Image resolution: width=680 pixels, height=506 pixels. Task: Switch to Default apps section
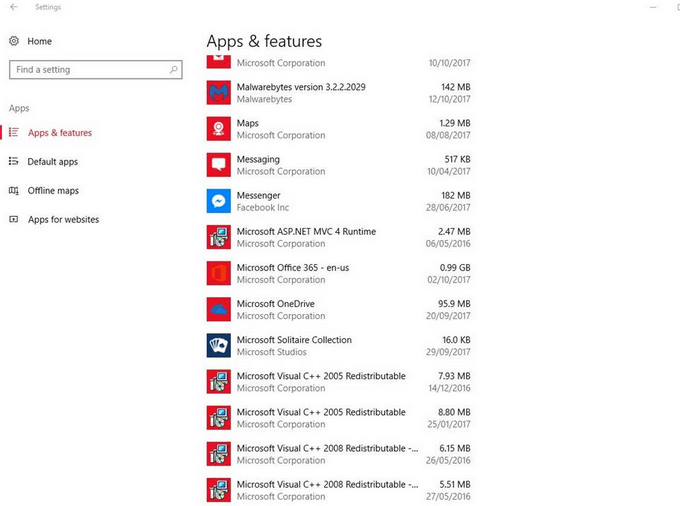[x=52, y=162]
